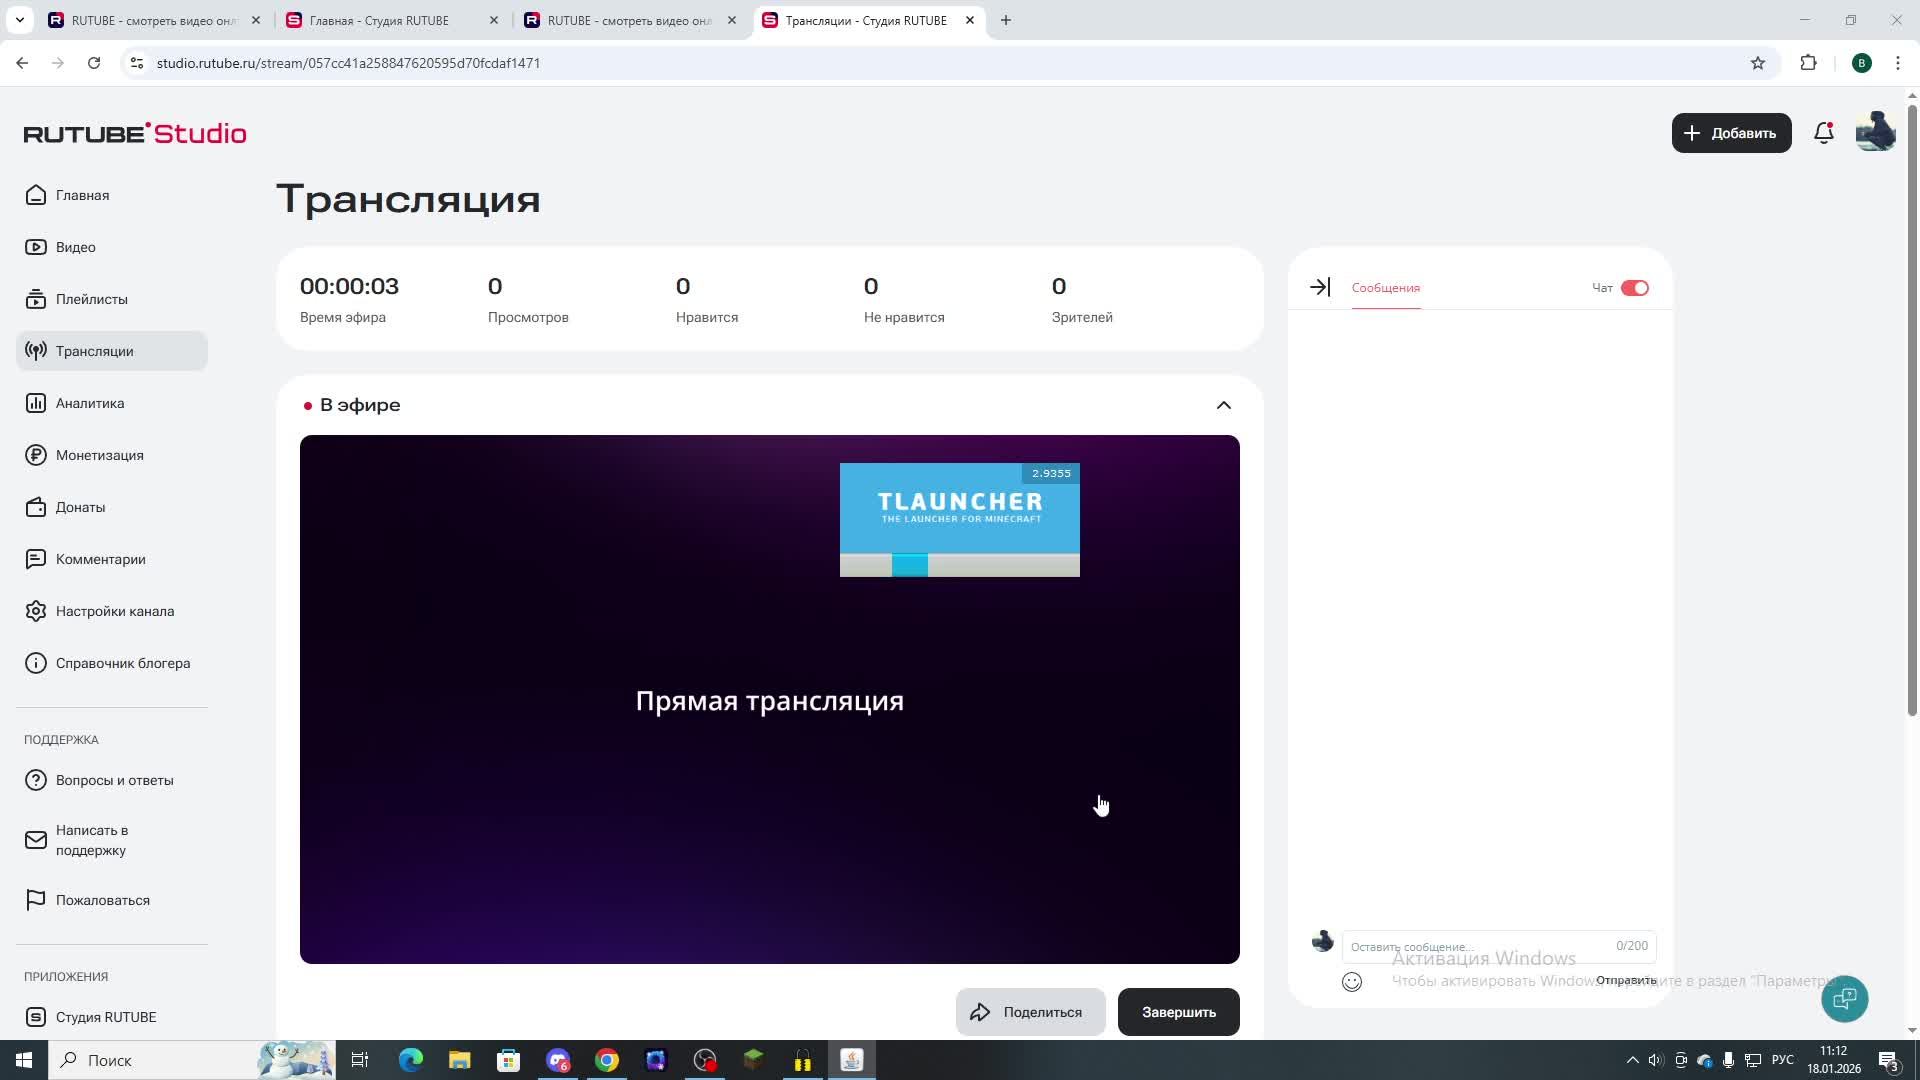Click the notifications bell icon
The image size is (1920, 1080).
1823,133
